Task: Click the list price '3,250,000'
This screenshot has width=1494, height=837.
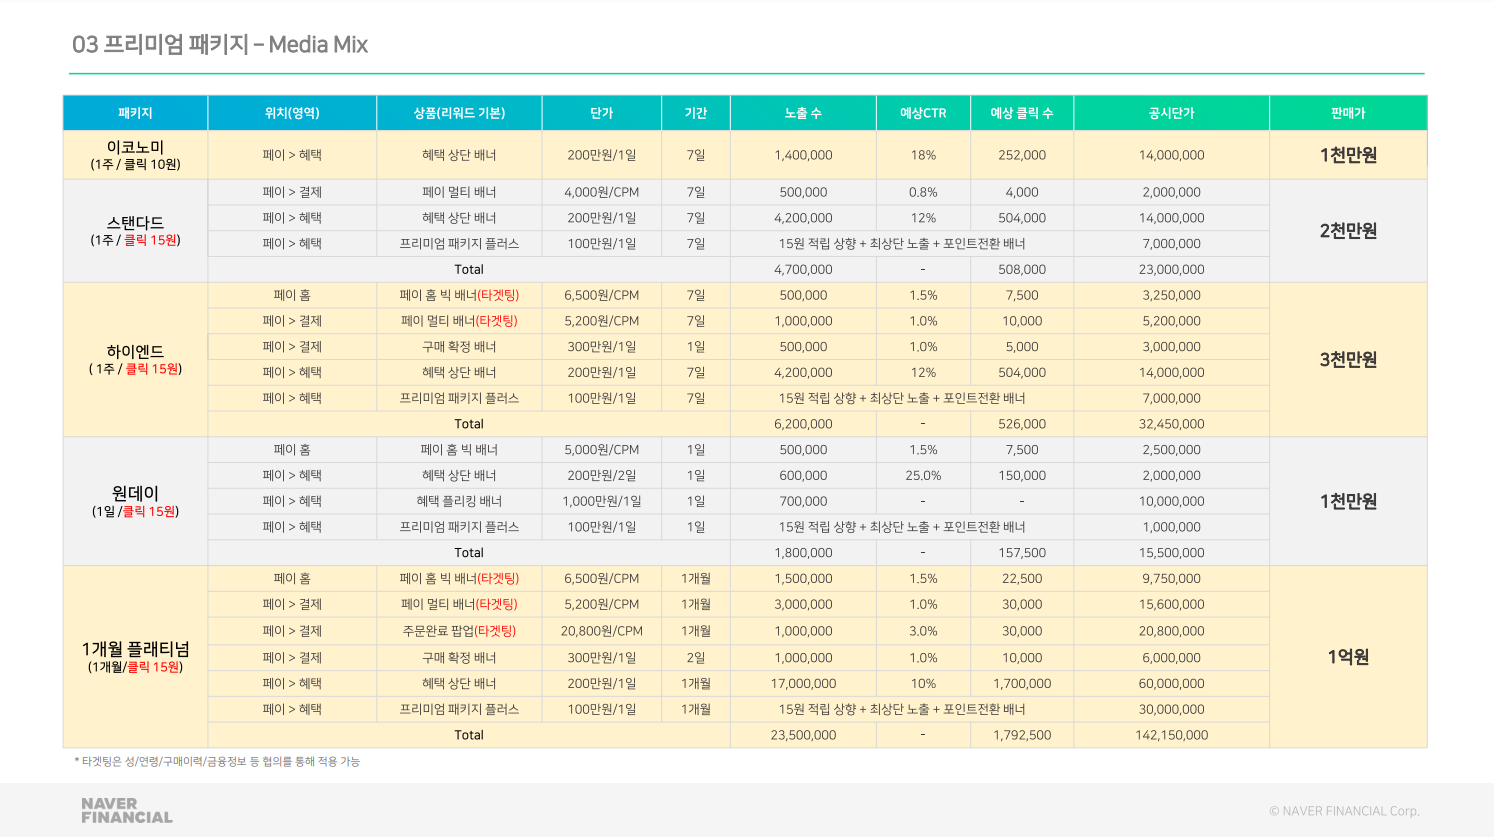Action: point(1171,295)
